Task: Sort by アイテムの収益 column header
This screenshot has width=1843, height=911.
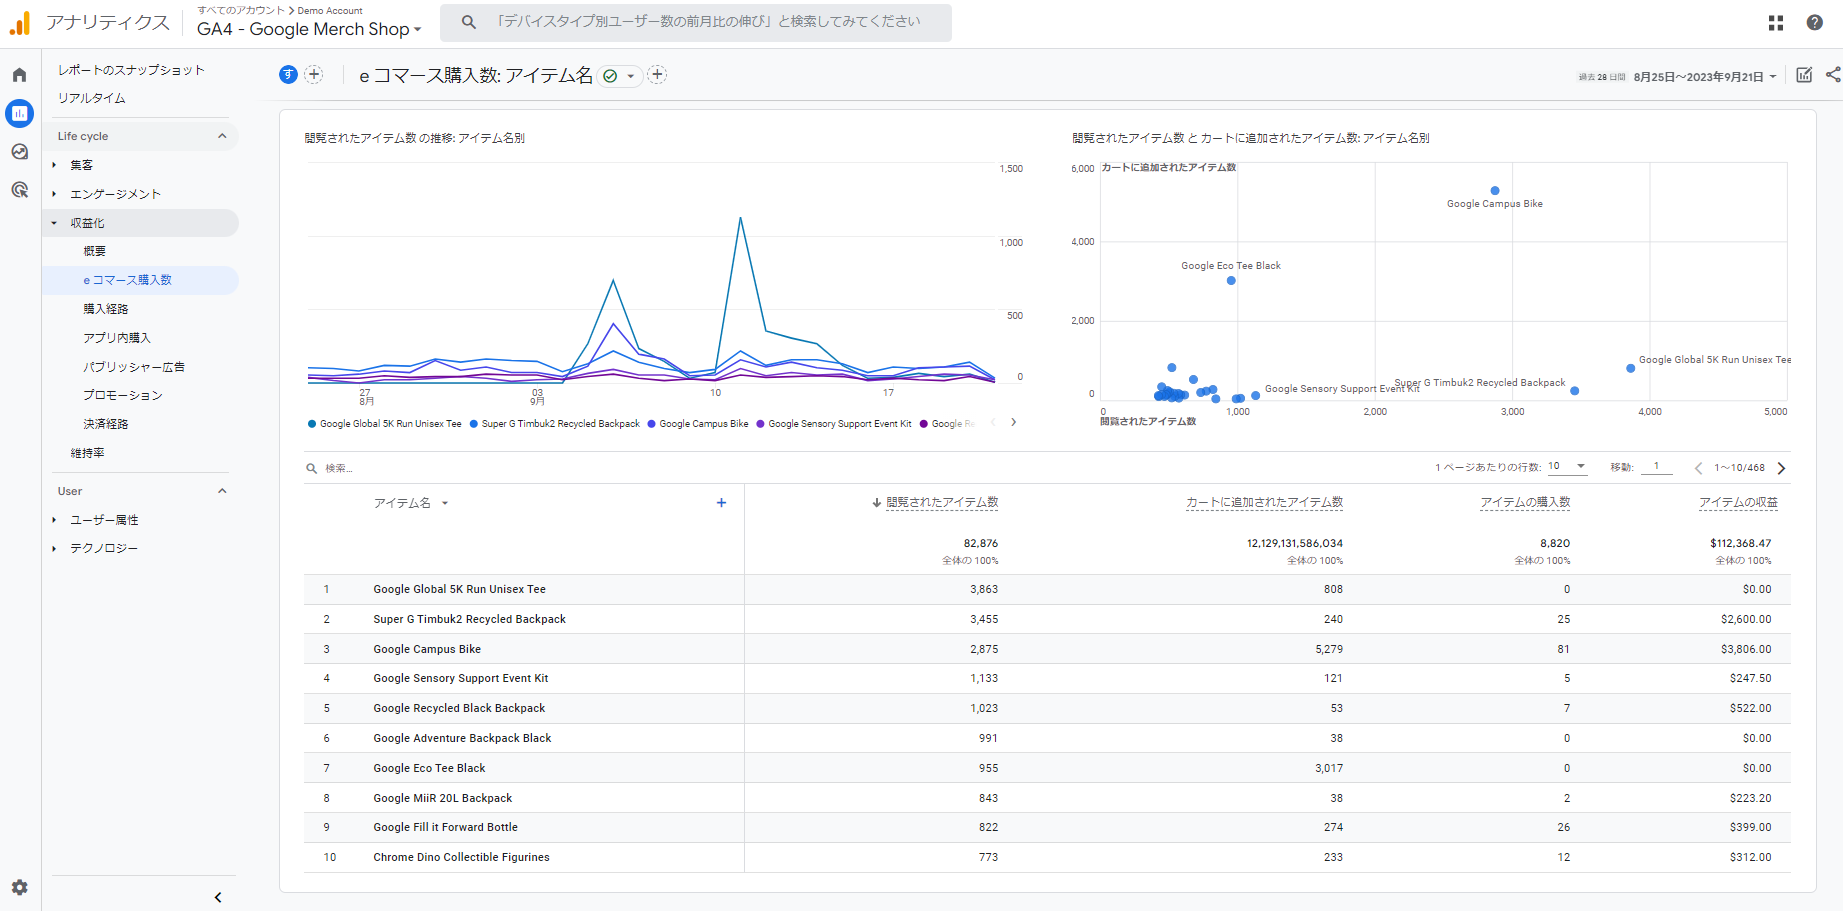Action: coord(1738,503)
